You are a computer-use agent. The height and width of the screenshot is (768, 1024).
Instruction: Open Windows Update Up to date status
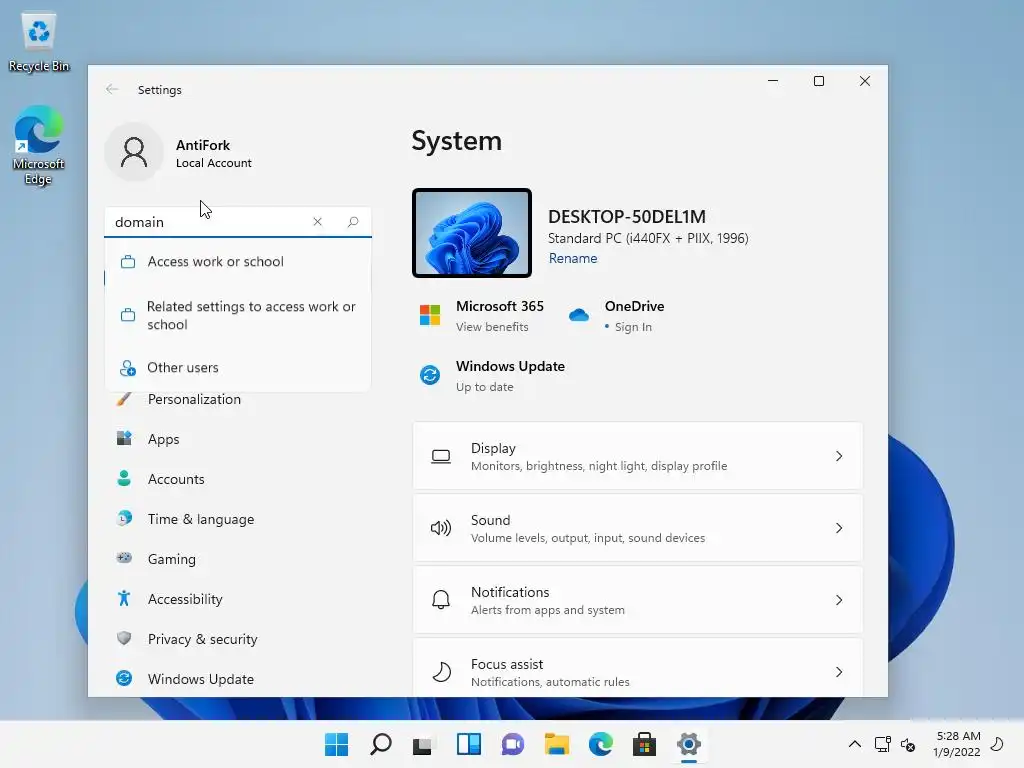(493, 376)
